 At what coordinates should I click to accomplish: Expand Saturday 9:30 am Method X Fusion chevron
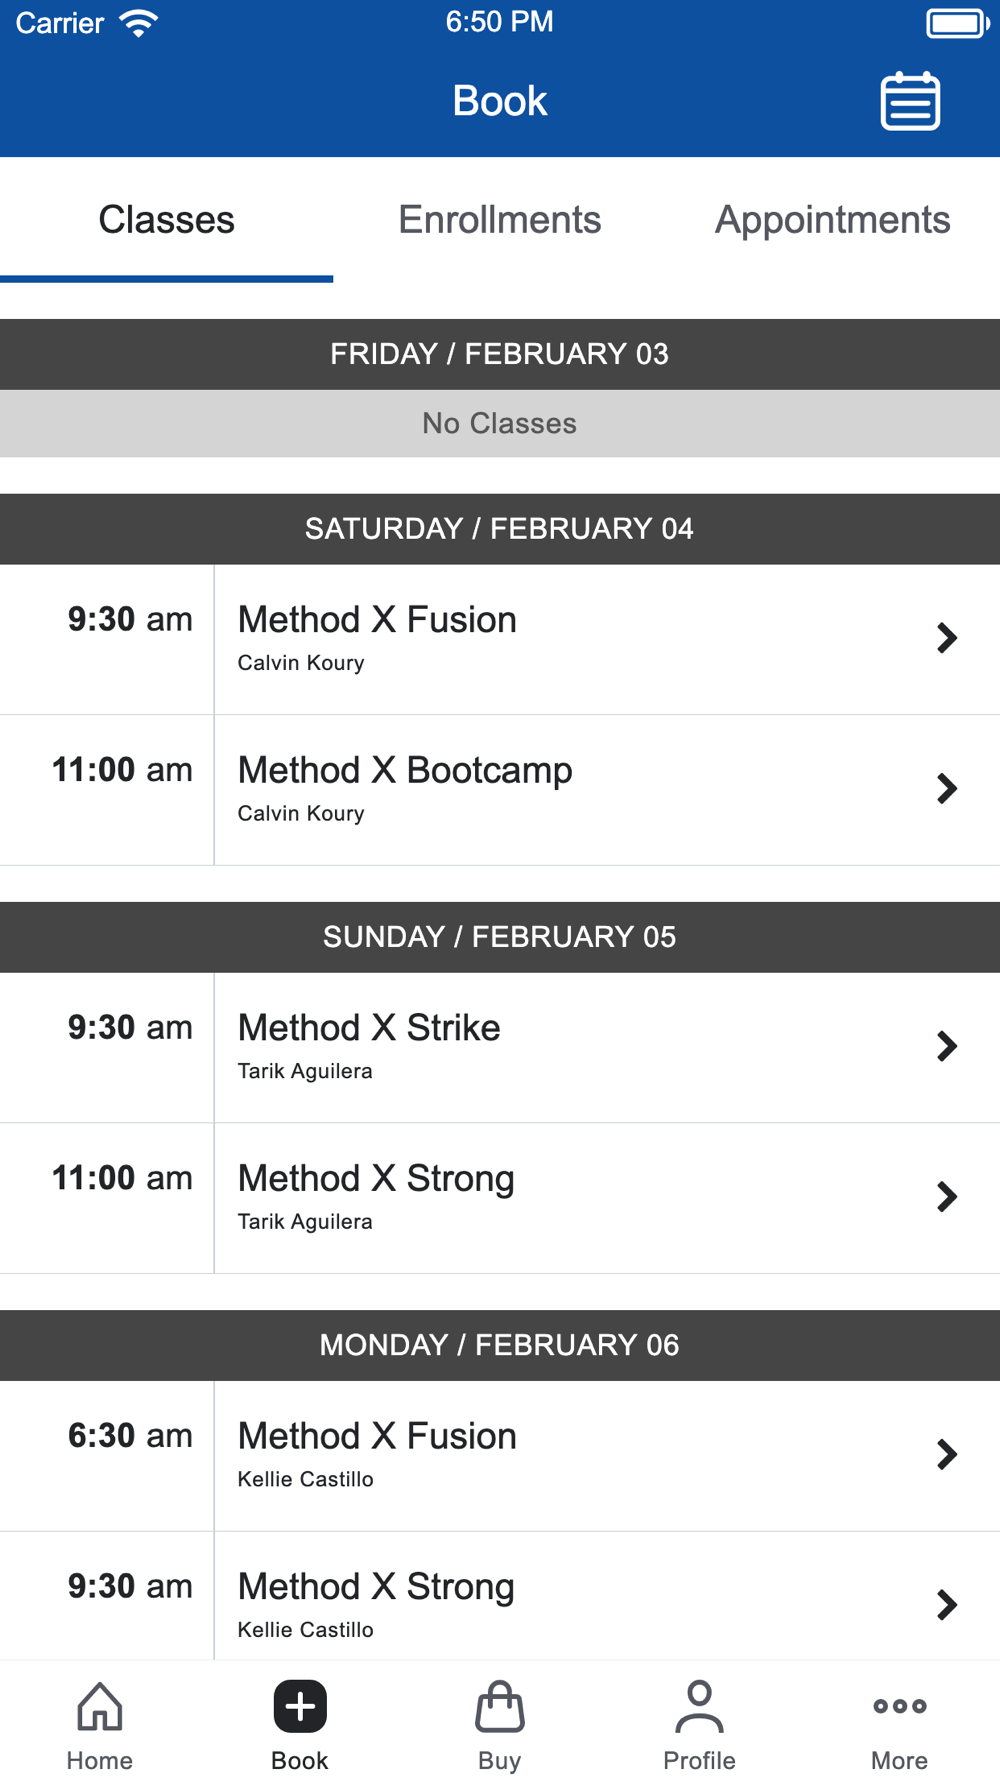(947, 638)
